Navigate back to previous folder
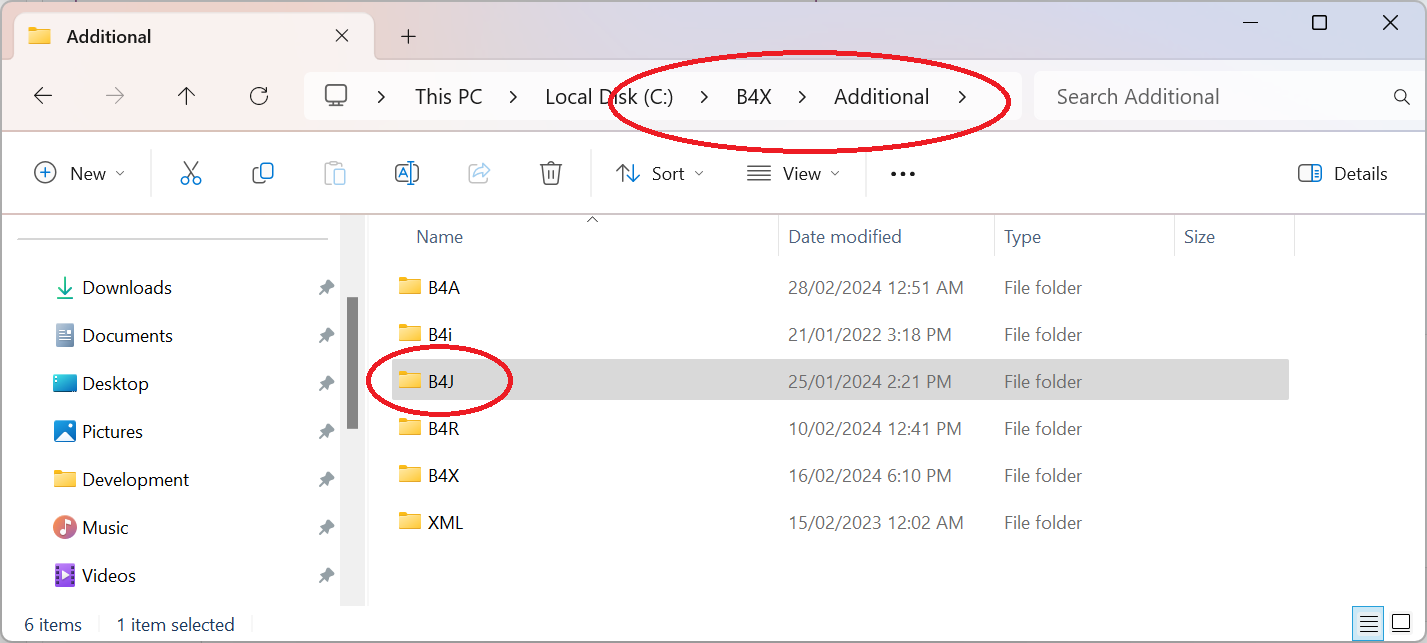 [x=43, y=96]
